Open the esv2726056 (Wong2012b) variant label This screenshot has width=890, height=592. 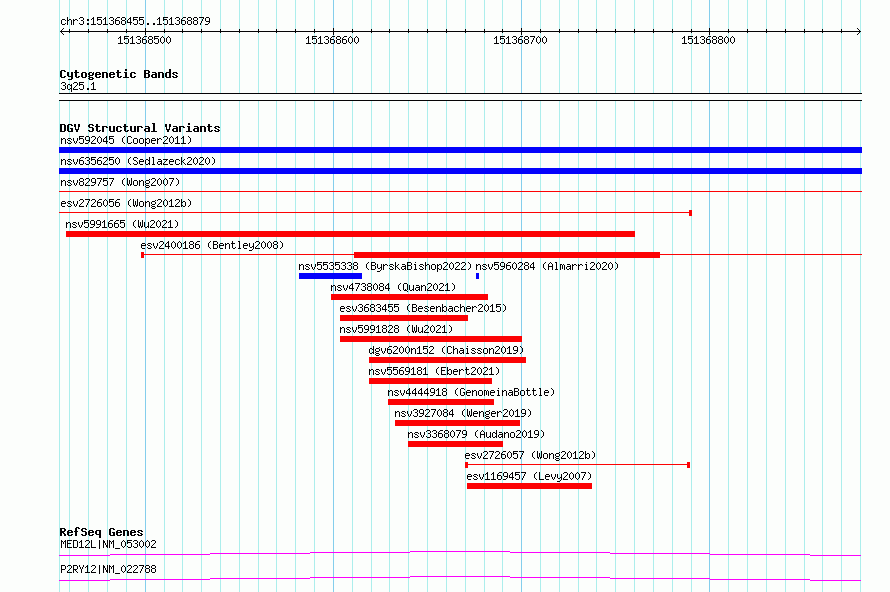pyautogui.click(x=126, y=203)
